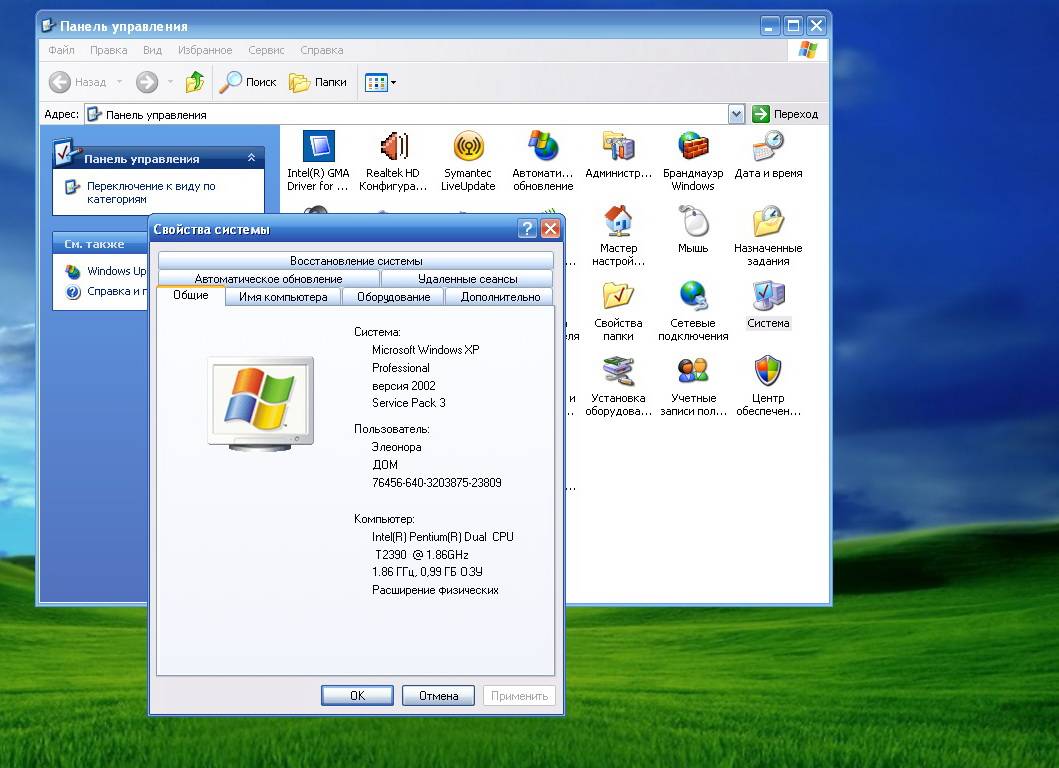Click OK in Свойства системы dialog
Image resolution: width=1059 pixels, height=768 pixels.
tap(357, 696)
